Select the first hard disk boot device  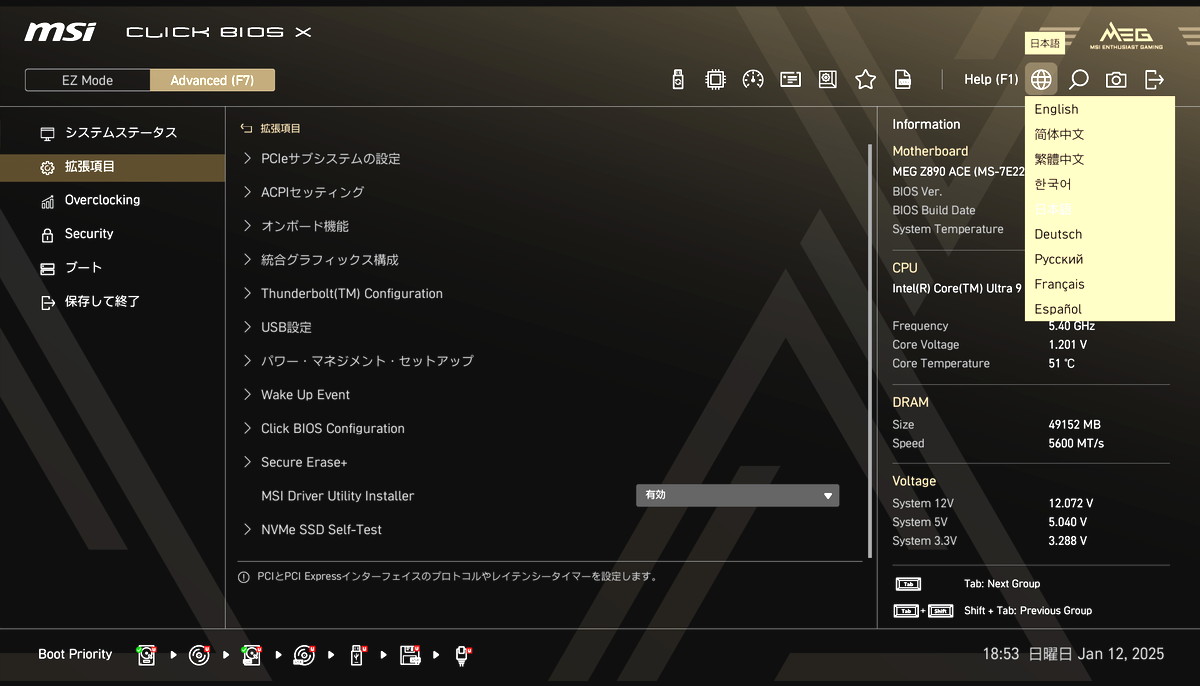point(147,655)
